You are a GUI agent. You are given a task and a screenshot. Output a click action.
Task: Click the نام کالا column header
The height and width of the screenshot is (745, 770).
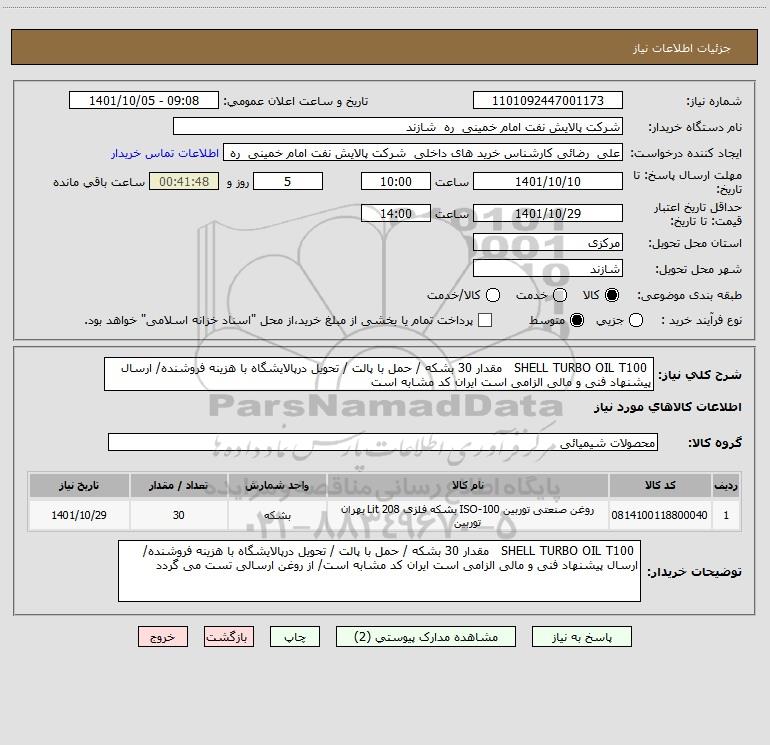[x=468, y=486]
